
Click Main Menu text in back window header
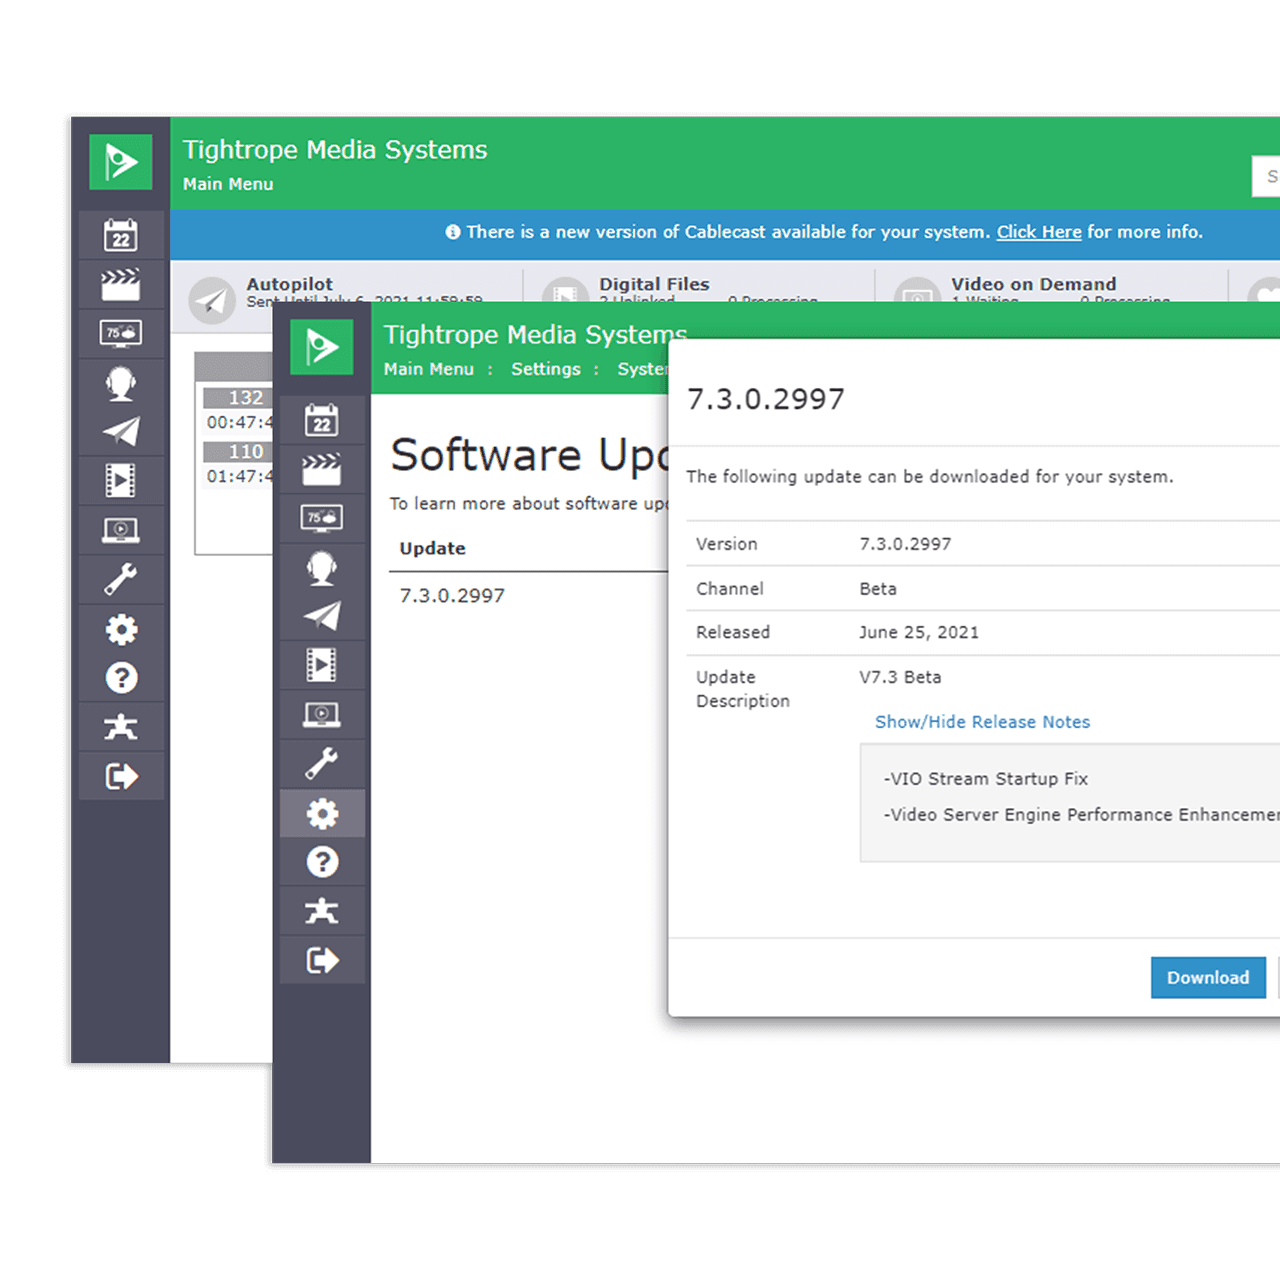[228, 184]
